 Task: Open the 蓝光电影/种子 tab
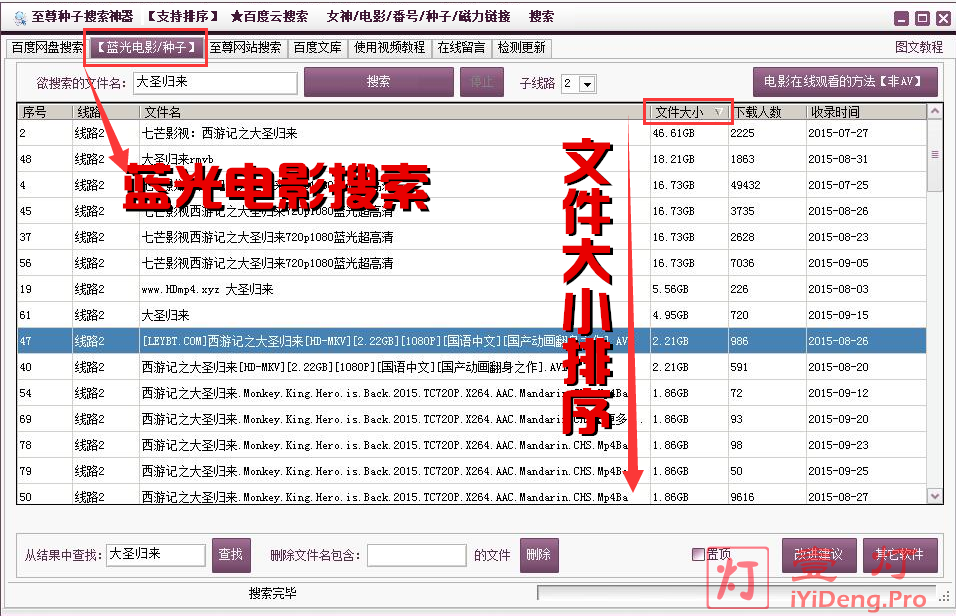click(x=146, y=48)
